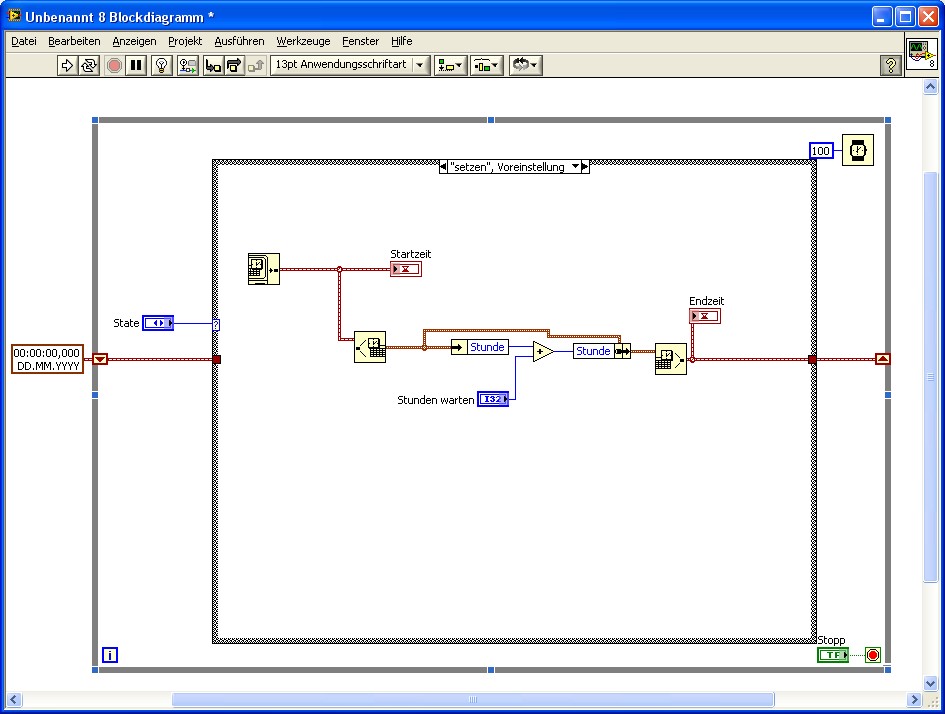Click the vertical scrollbar thumb
Screen dimensions: 945x714
tap(930, 377)
